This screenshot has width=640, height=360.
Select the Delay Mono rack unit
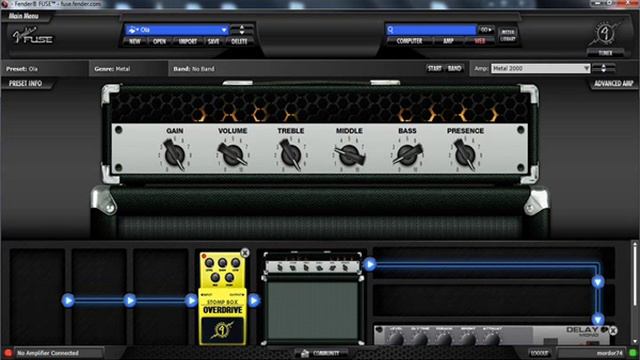[492, 336]
